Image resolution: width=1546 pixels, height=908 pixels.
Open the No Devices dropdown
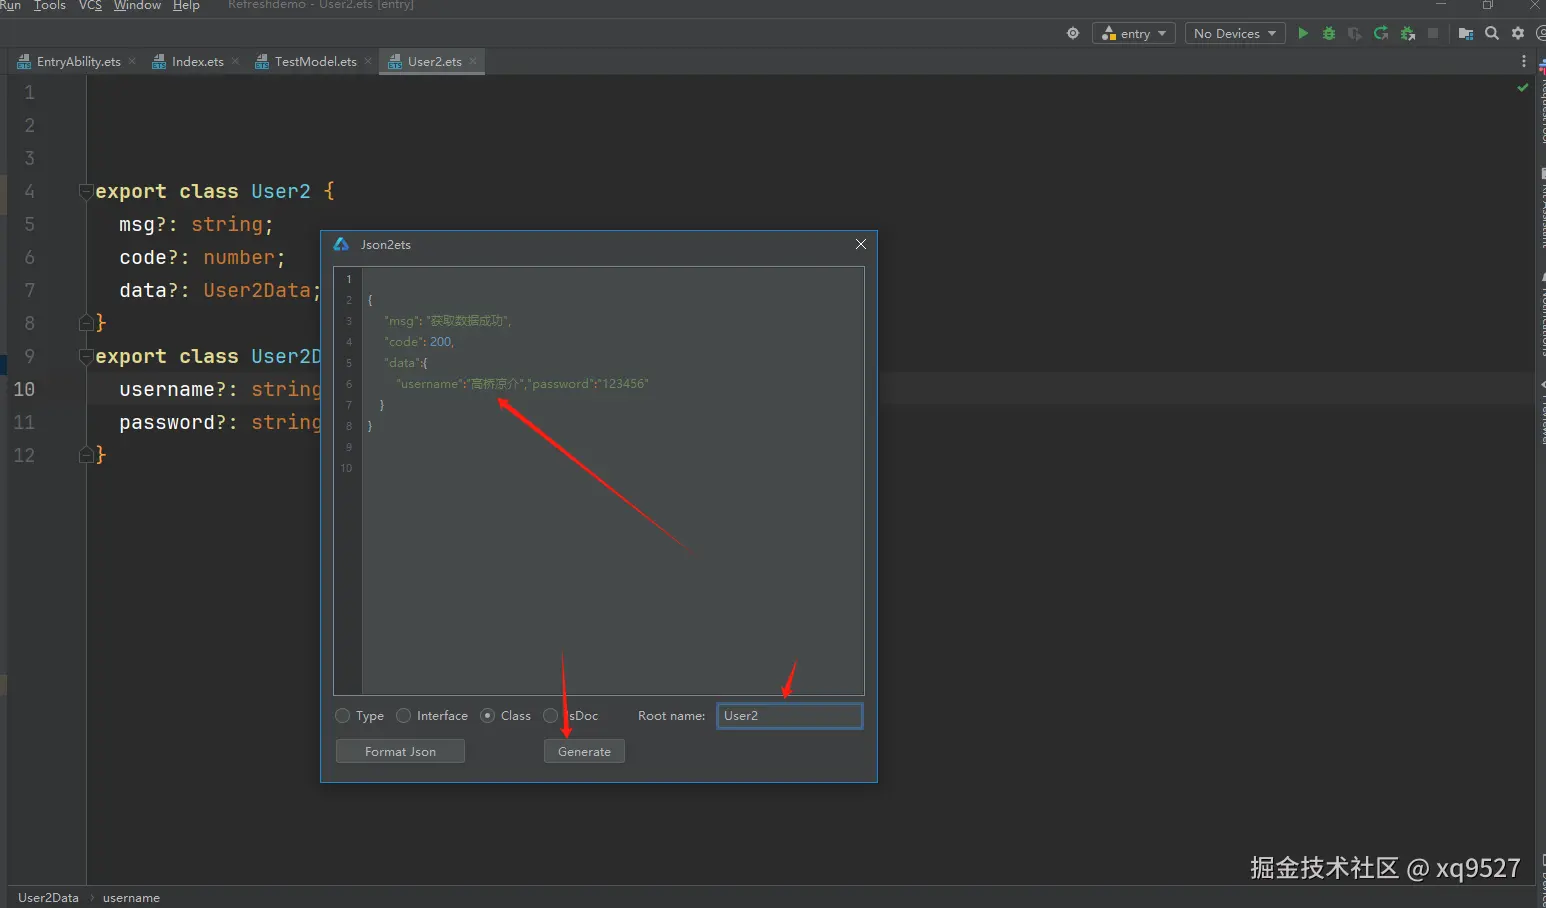[x=1235, y=33]
